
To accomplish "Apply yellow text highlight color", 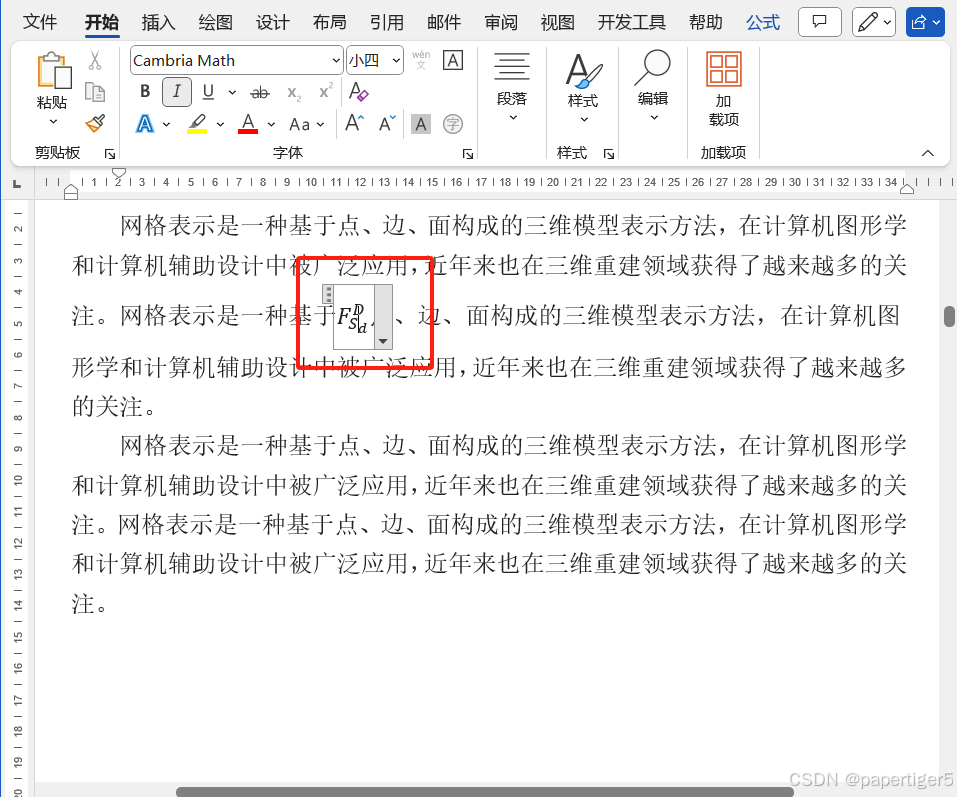I will pos(197,124).
